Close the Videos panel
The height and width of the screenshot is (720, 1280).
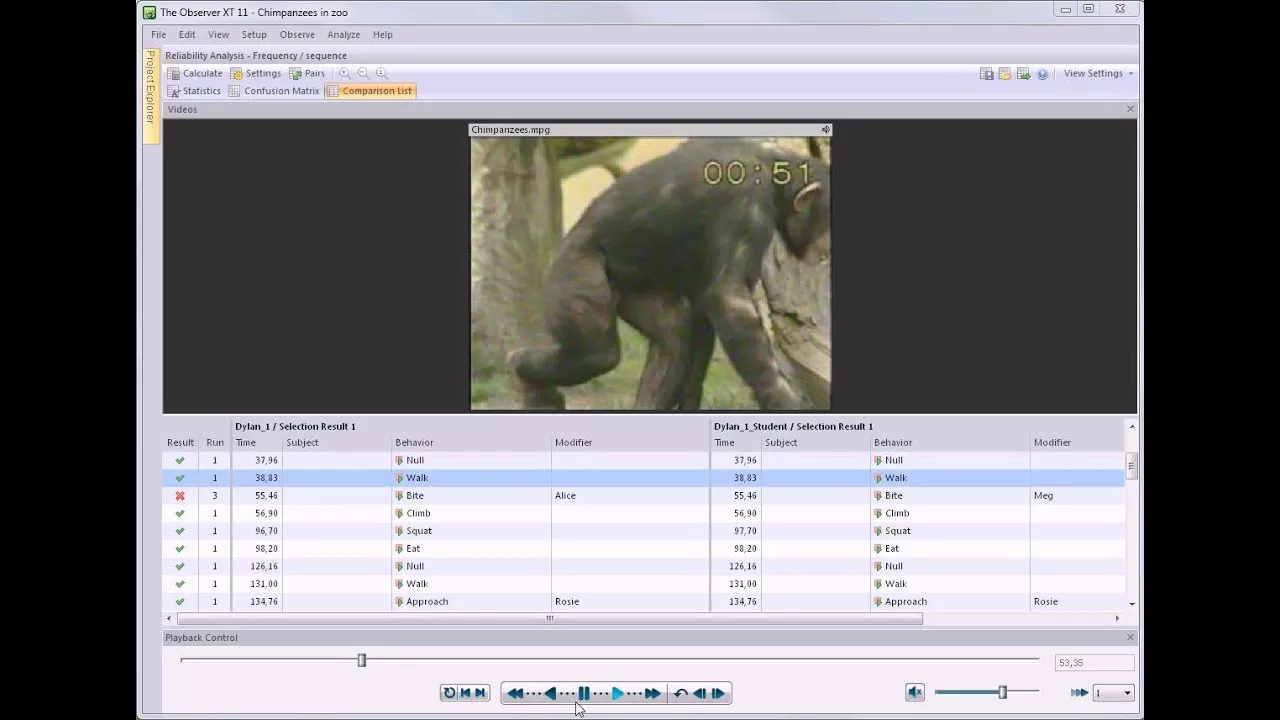pos(1130,109)
